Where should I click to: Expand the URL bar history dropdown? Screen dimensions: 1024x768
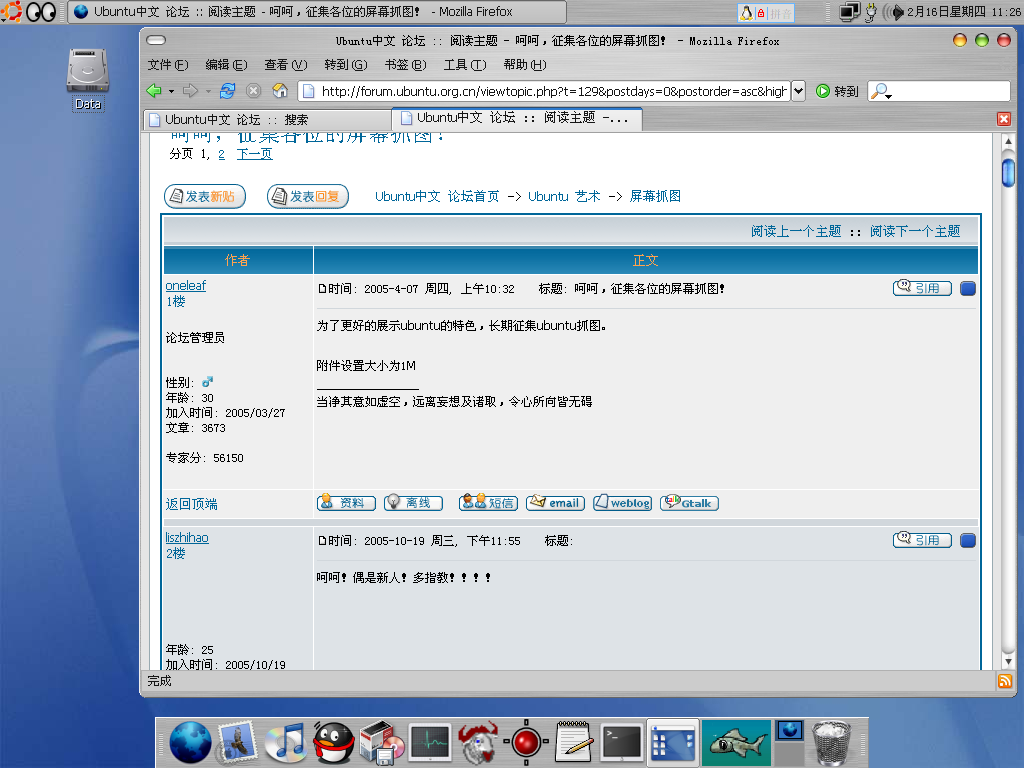click(798, 91)
